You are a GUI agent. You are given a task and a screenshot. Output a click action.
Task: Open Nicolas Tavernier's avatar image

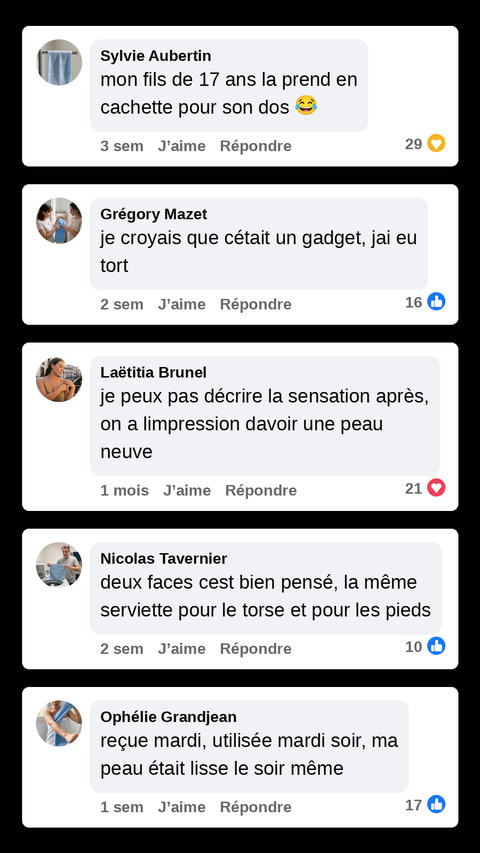click(x=59, y=565)
